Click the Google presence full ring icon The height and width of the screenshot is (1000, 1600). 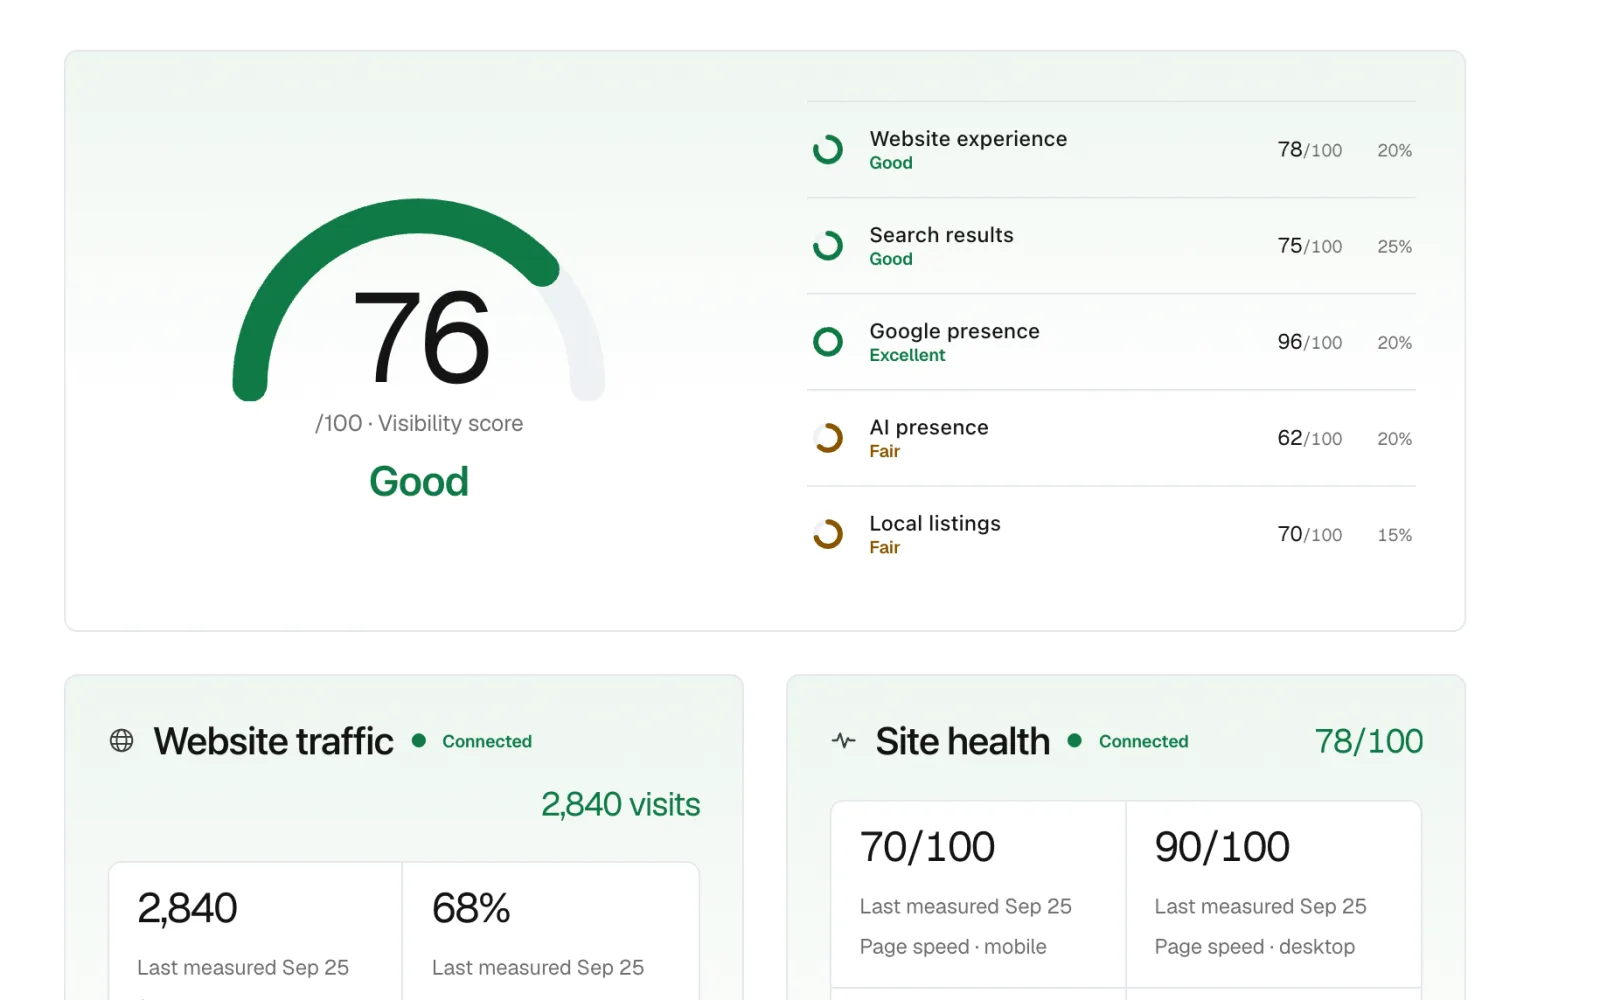click(828, 342)
